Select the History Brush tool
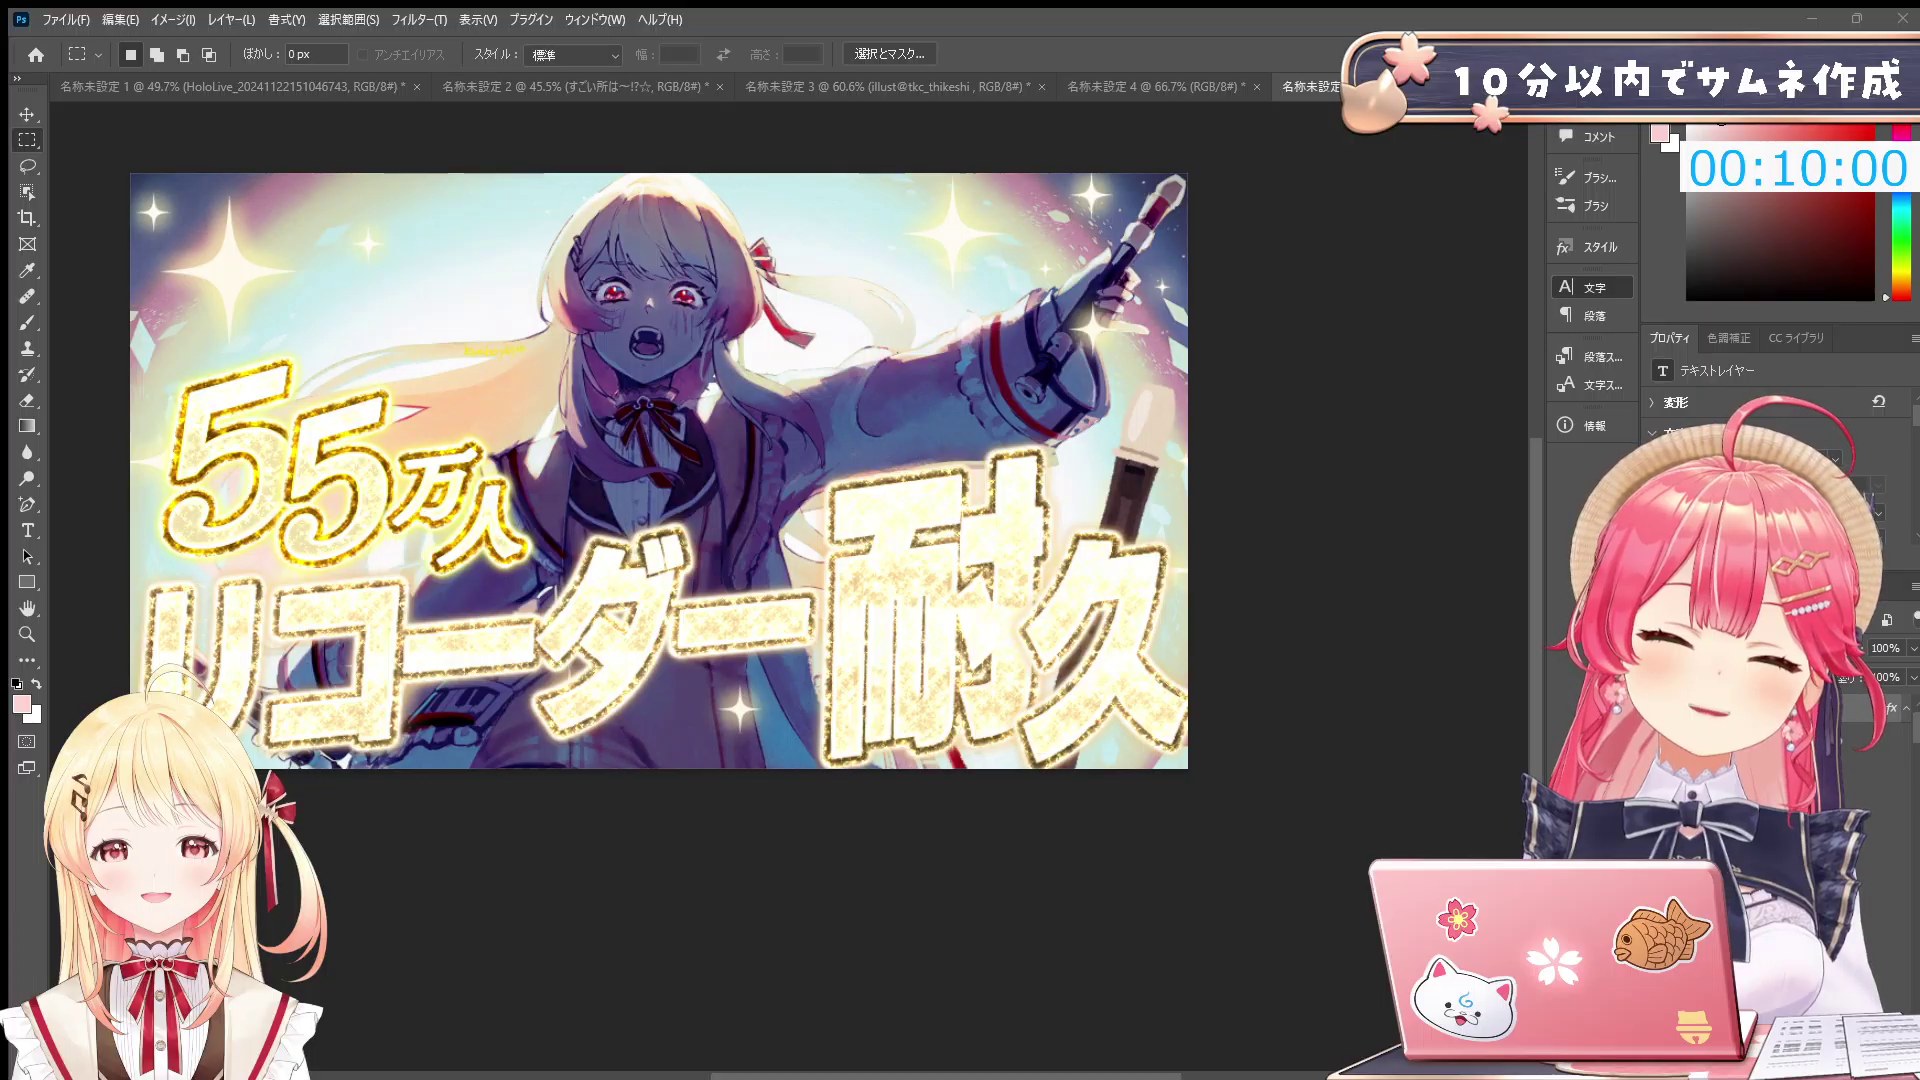This screenshot has width=1920, height=1080. click(x=27, y=374)
